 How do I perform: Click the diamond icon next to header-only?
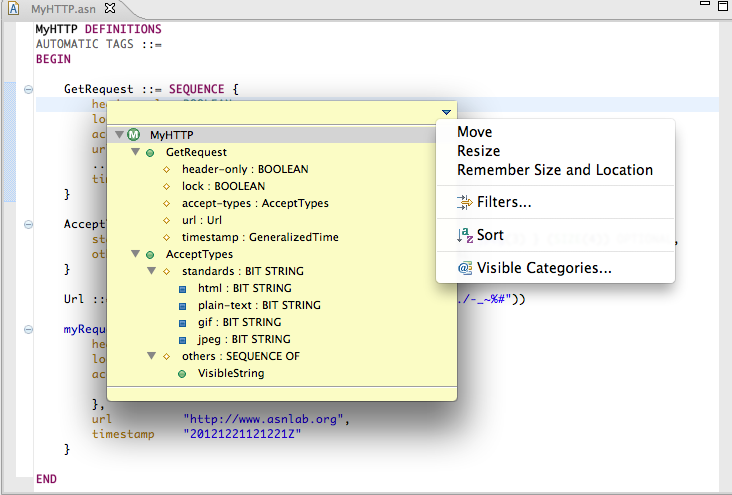[167, 169]
